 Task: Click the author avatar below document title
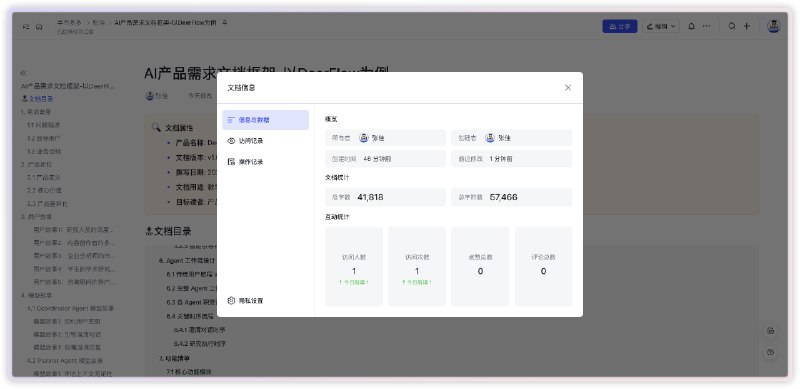point(150,95)
